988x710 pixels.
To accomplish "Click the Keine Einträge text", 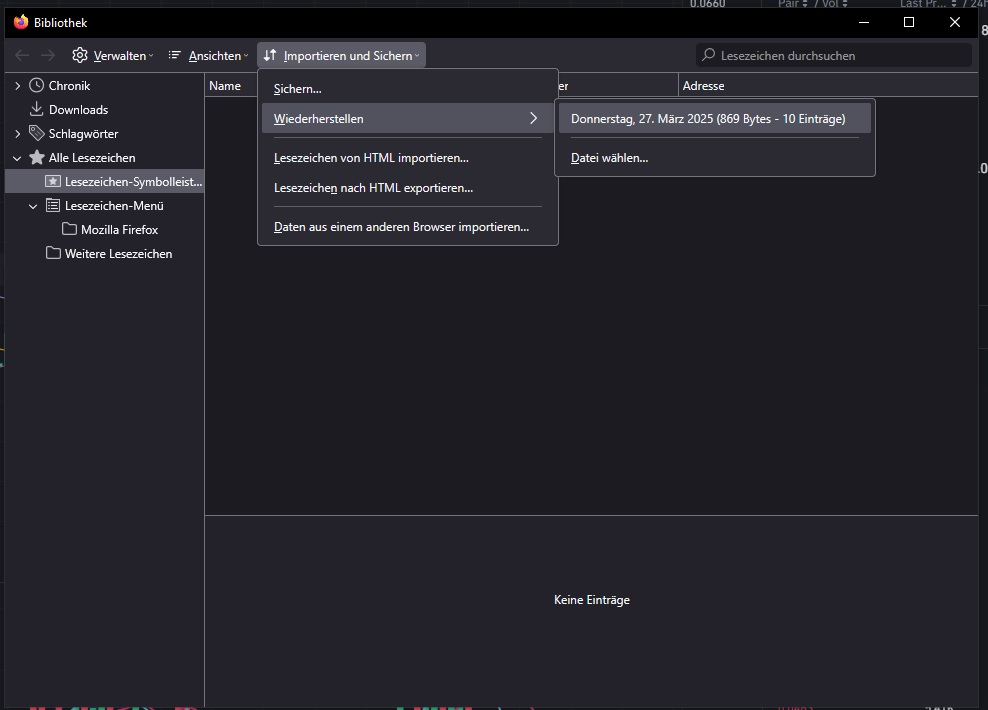I will coord(592,600).
